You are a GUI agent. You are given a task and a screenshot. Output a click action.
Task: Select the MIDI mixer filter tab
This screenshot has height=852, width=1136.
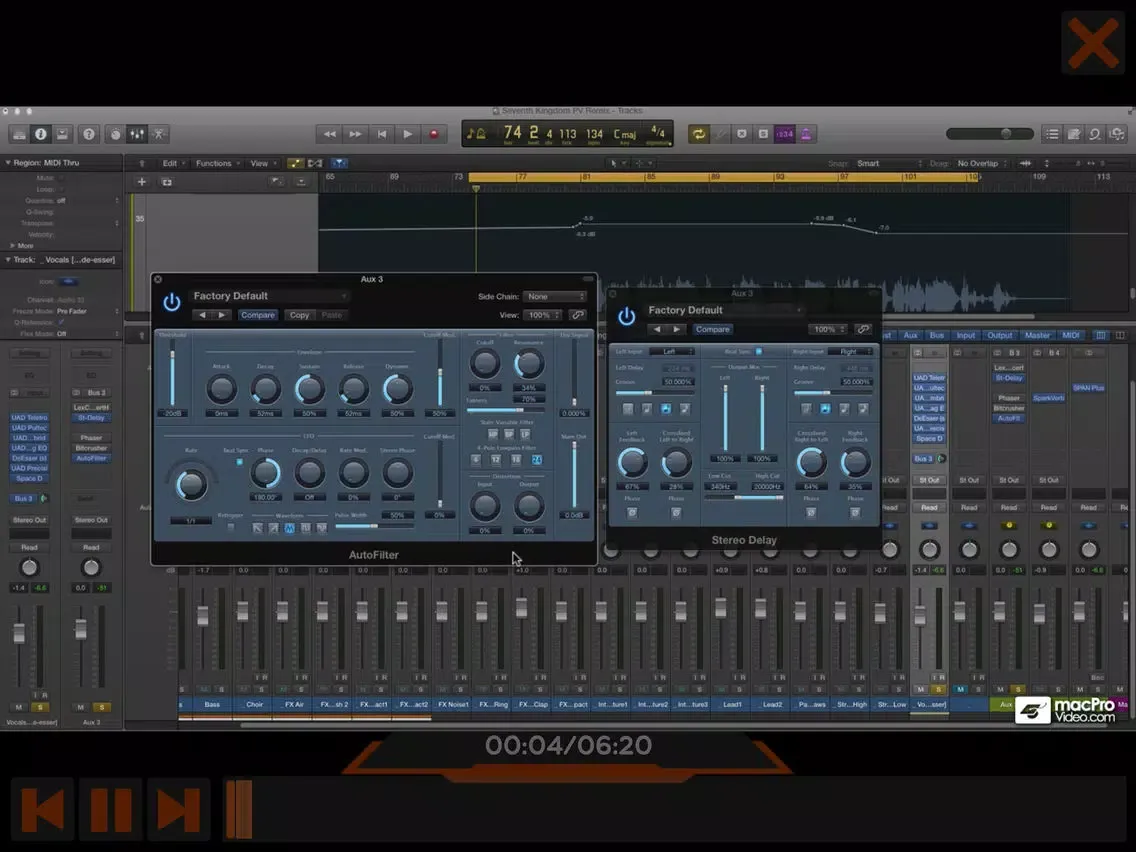pos(1071,335)
